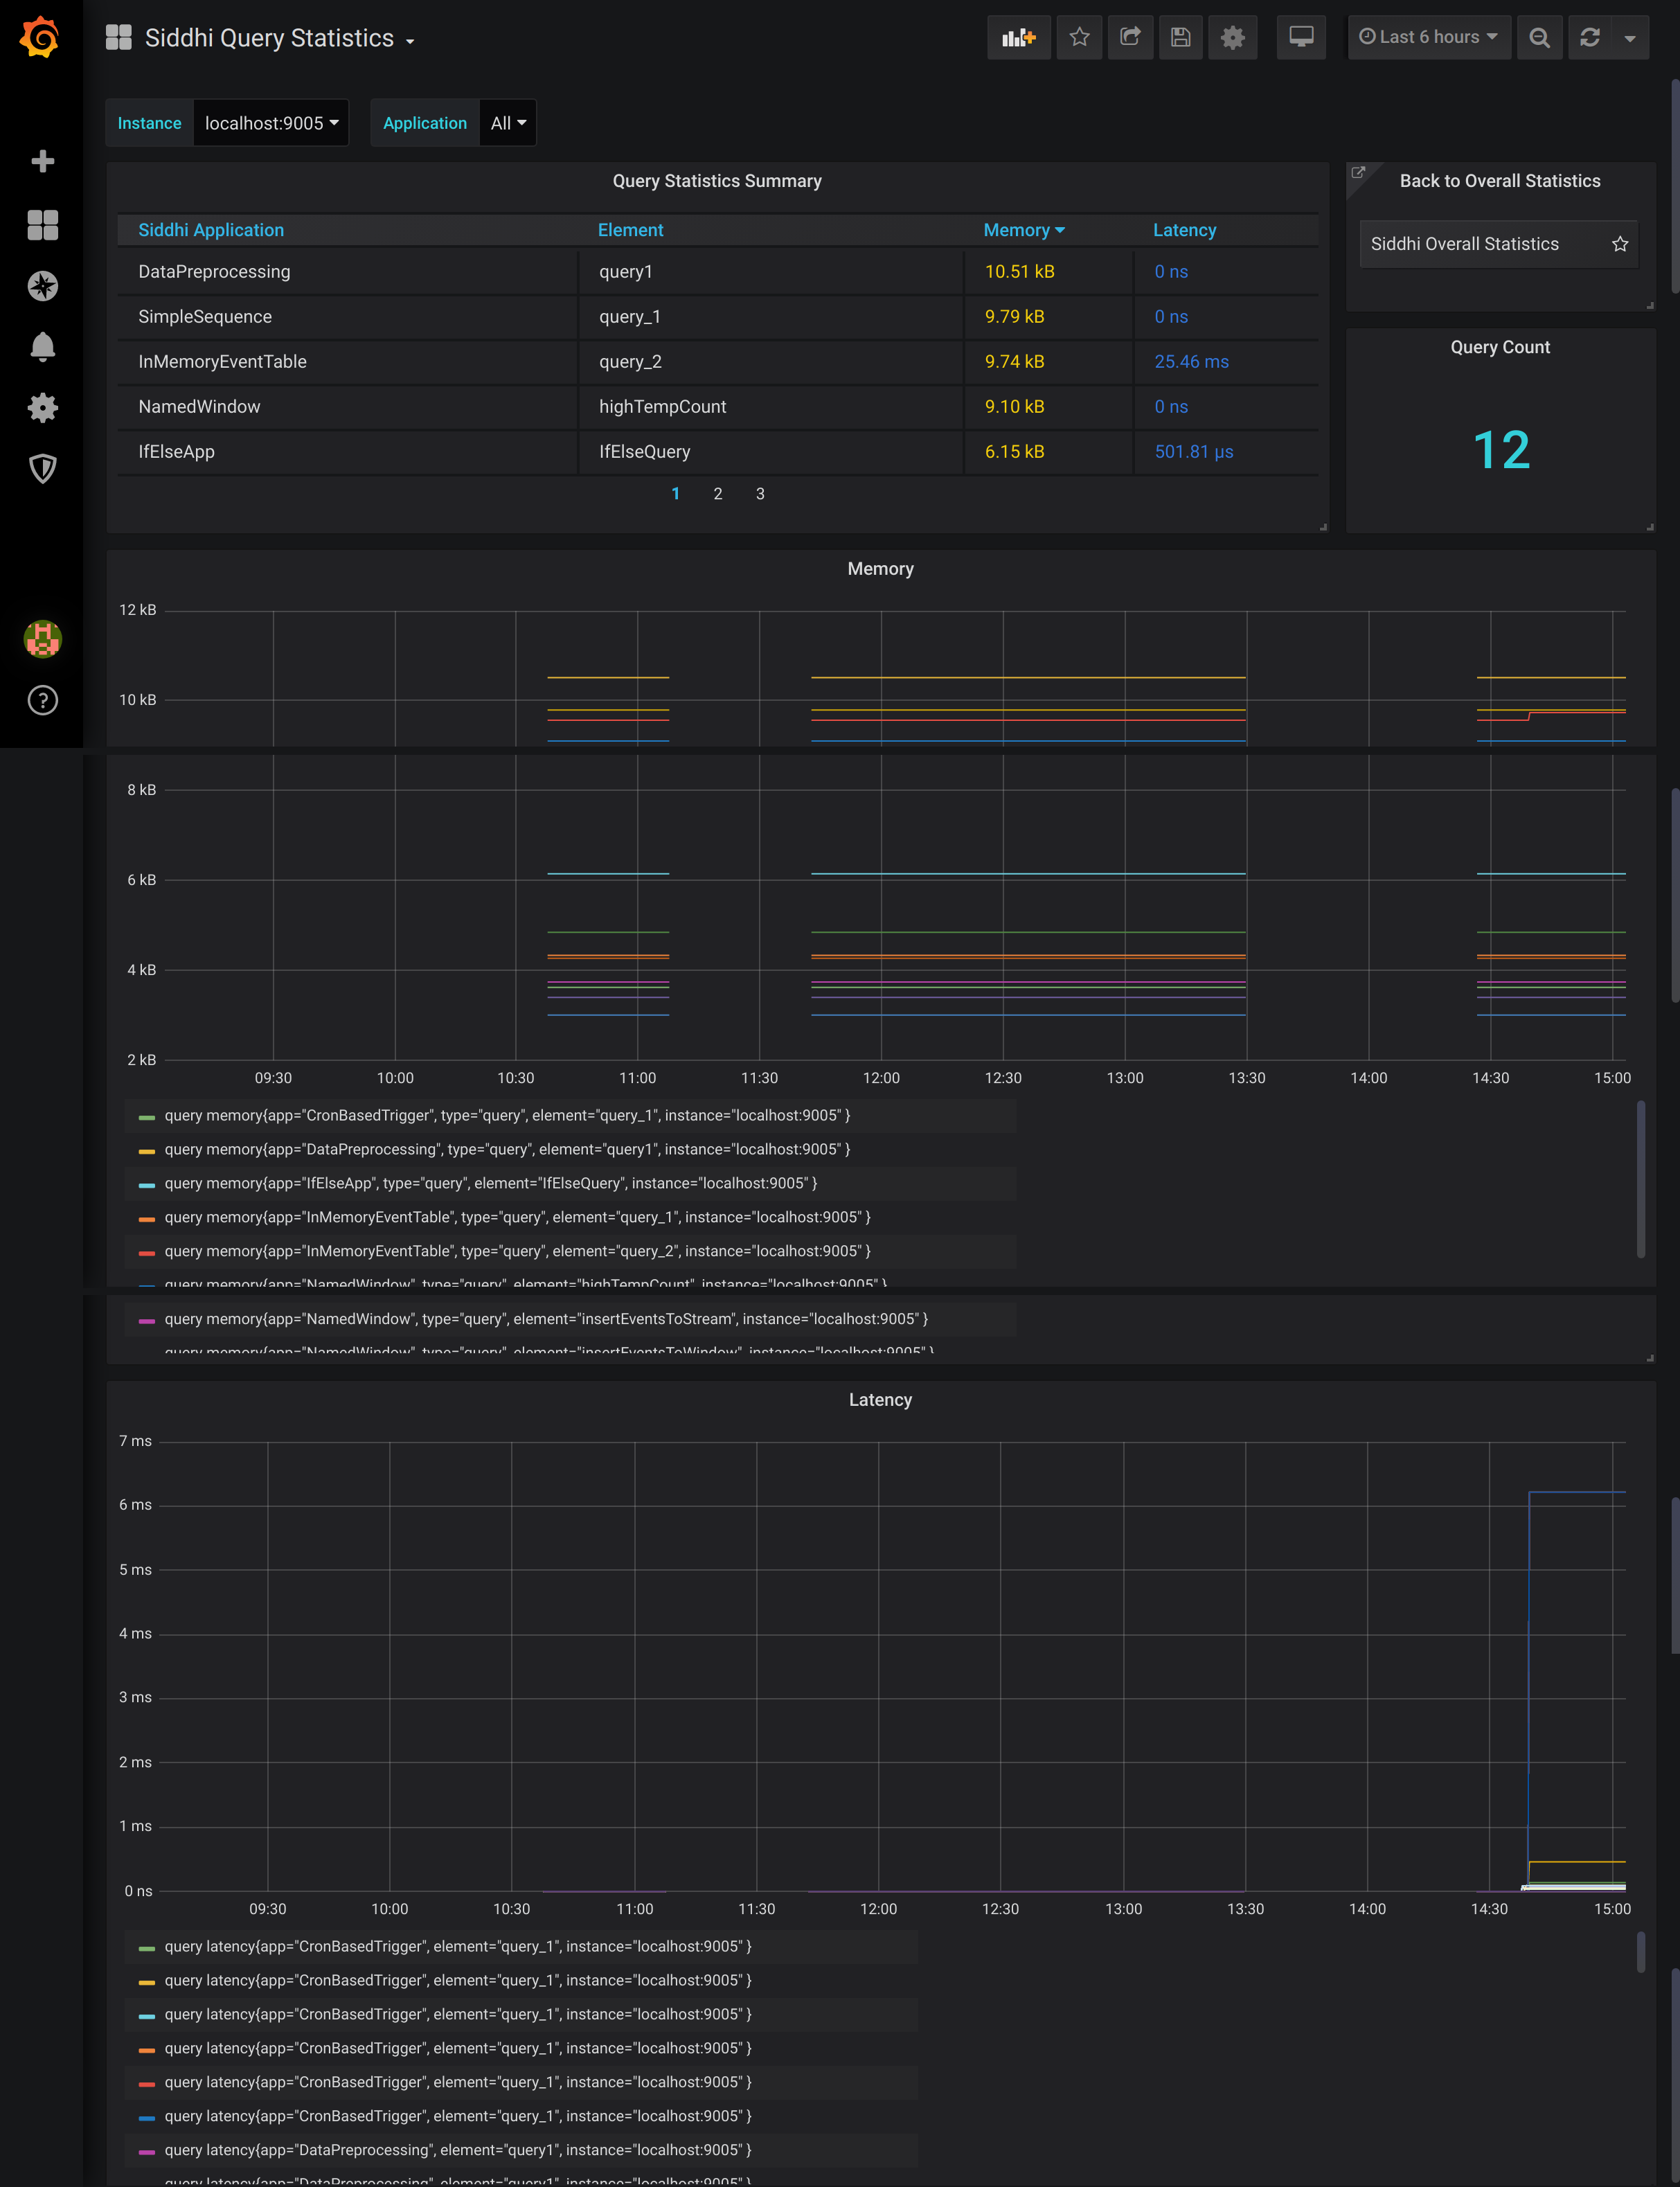Toggle IfElseApp IfElseQuery memory series
This screenshot has width=1680, height=2187.
coord(490,1183)
